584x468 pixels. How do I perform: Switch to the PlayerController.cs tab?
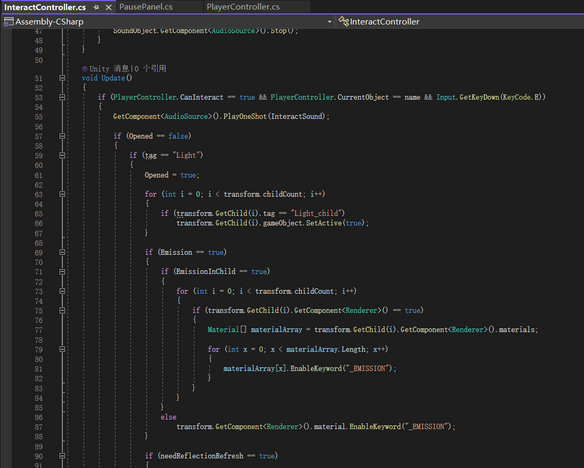(243, 7)
